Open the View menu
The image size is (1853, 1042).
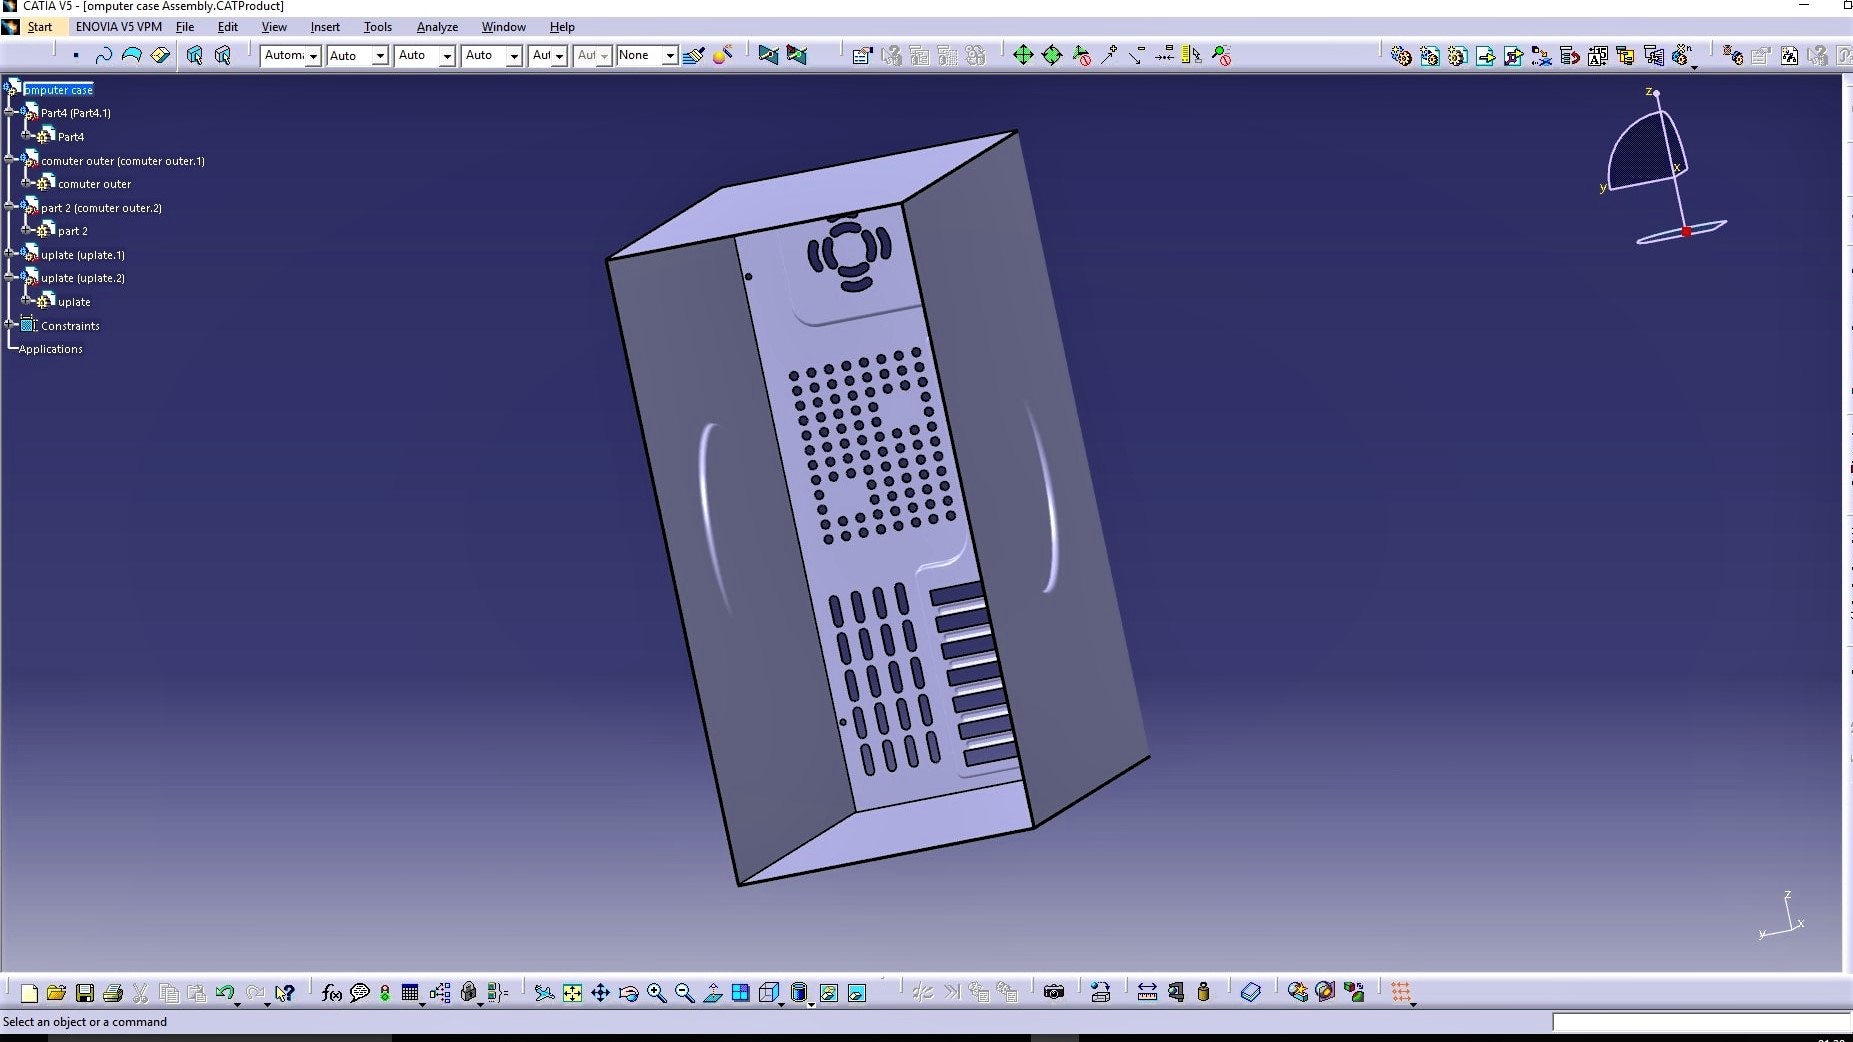tap(274, 27)
